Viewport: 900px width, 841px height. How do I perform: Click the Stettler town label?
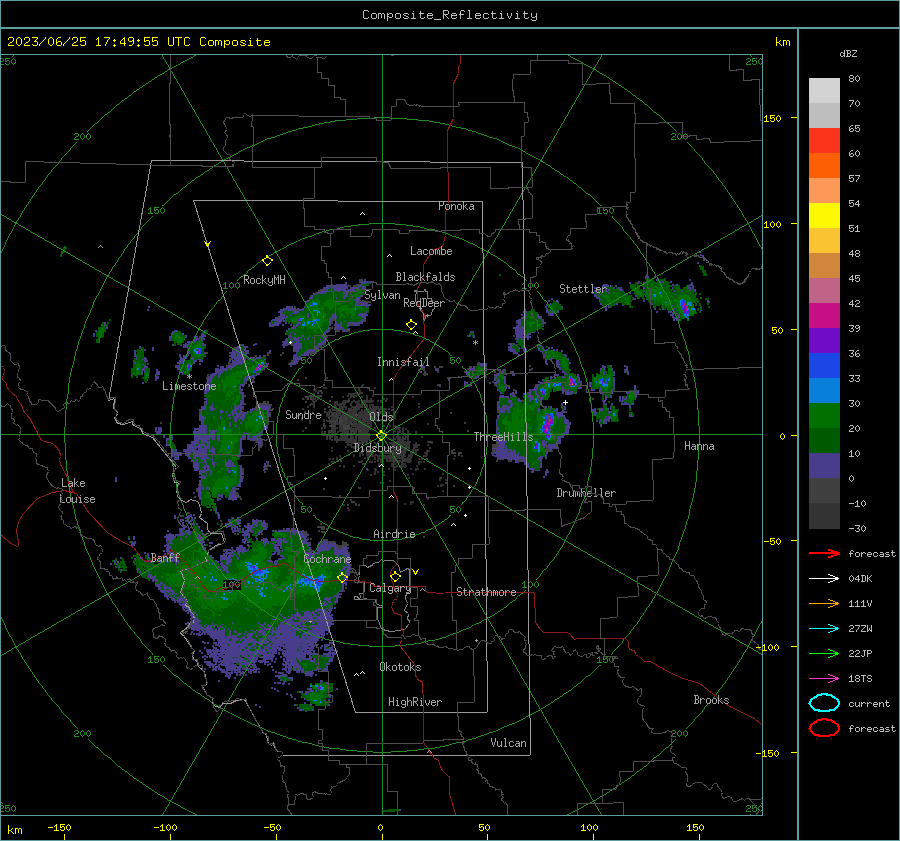click(583, 289)
